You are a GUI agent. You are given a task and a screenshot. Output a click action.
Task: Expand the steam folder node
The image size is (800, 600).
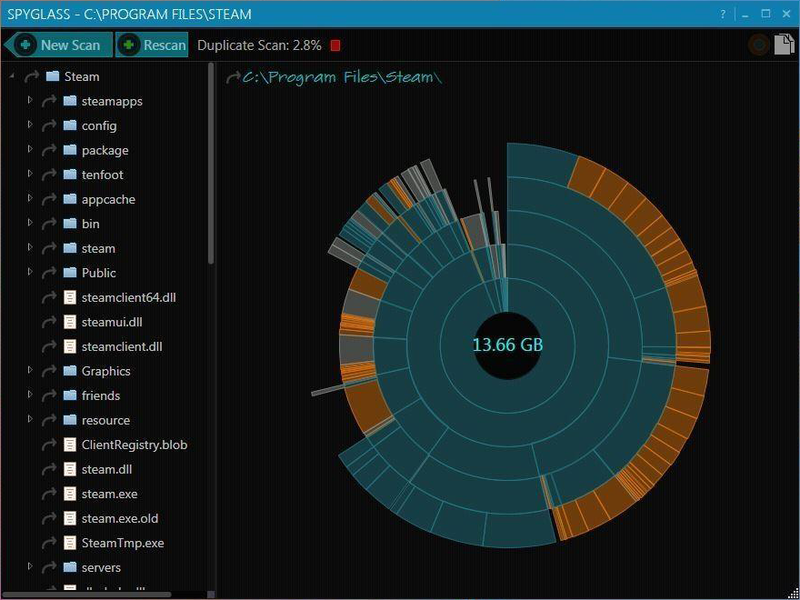(30, 247)
